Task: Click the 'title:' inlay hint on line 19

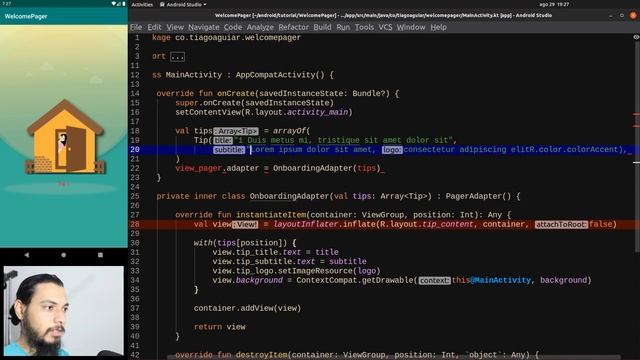Action: [223, 140]
